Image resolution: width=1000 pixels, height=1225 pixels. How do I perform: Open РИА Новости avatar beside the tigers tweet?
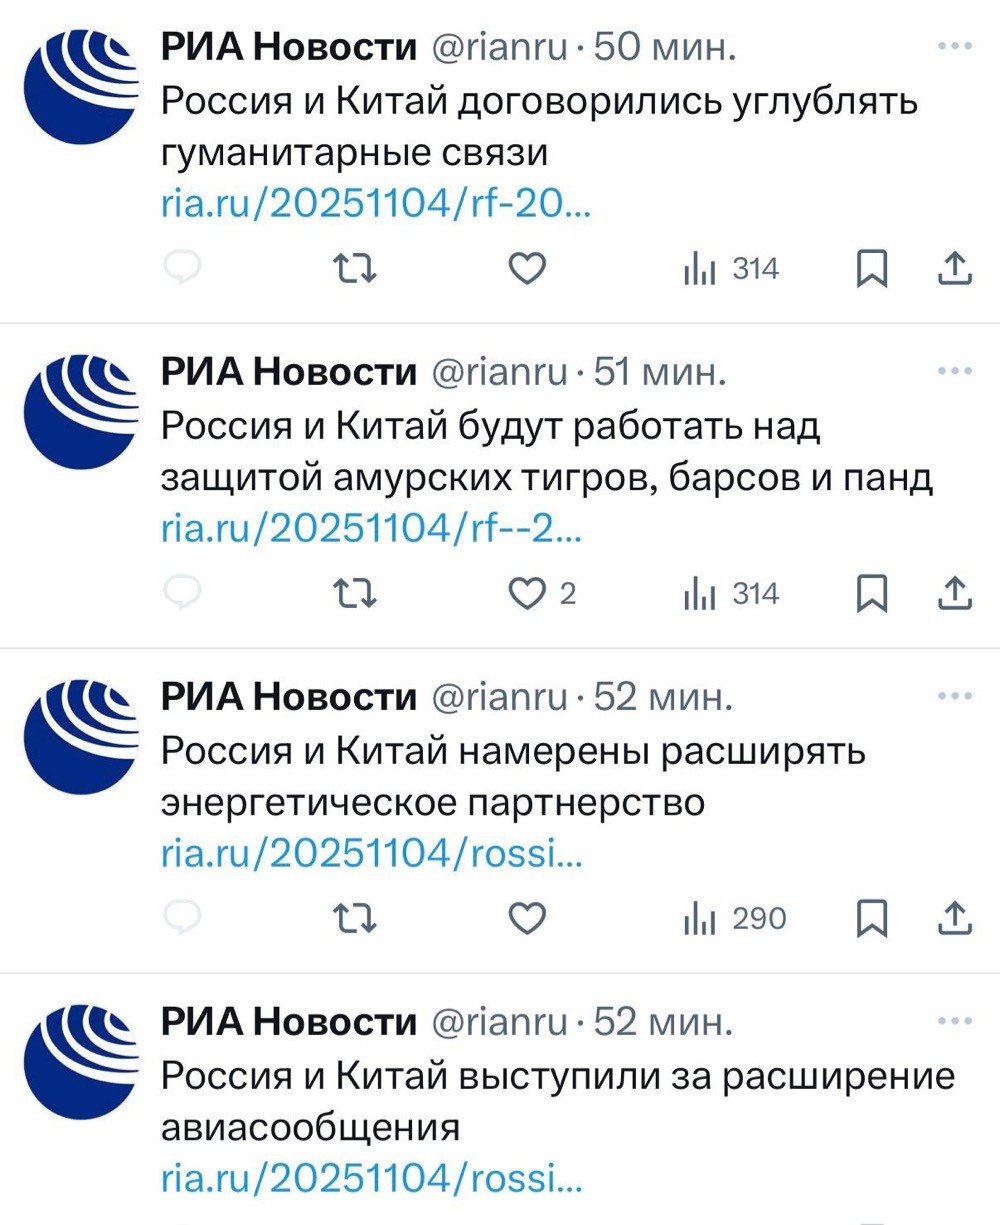click(x=79, y=412)
